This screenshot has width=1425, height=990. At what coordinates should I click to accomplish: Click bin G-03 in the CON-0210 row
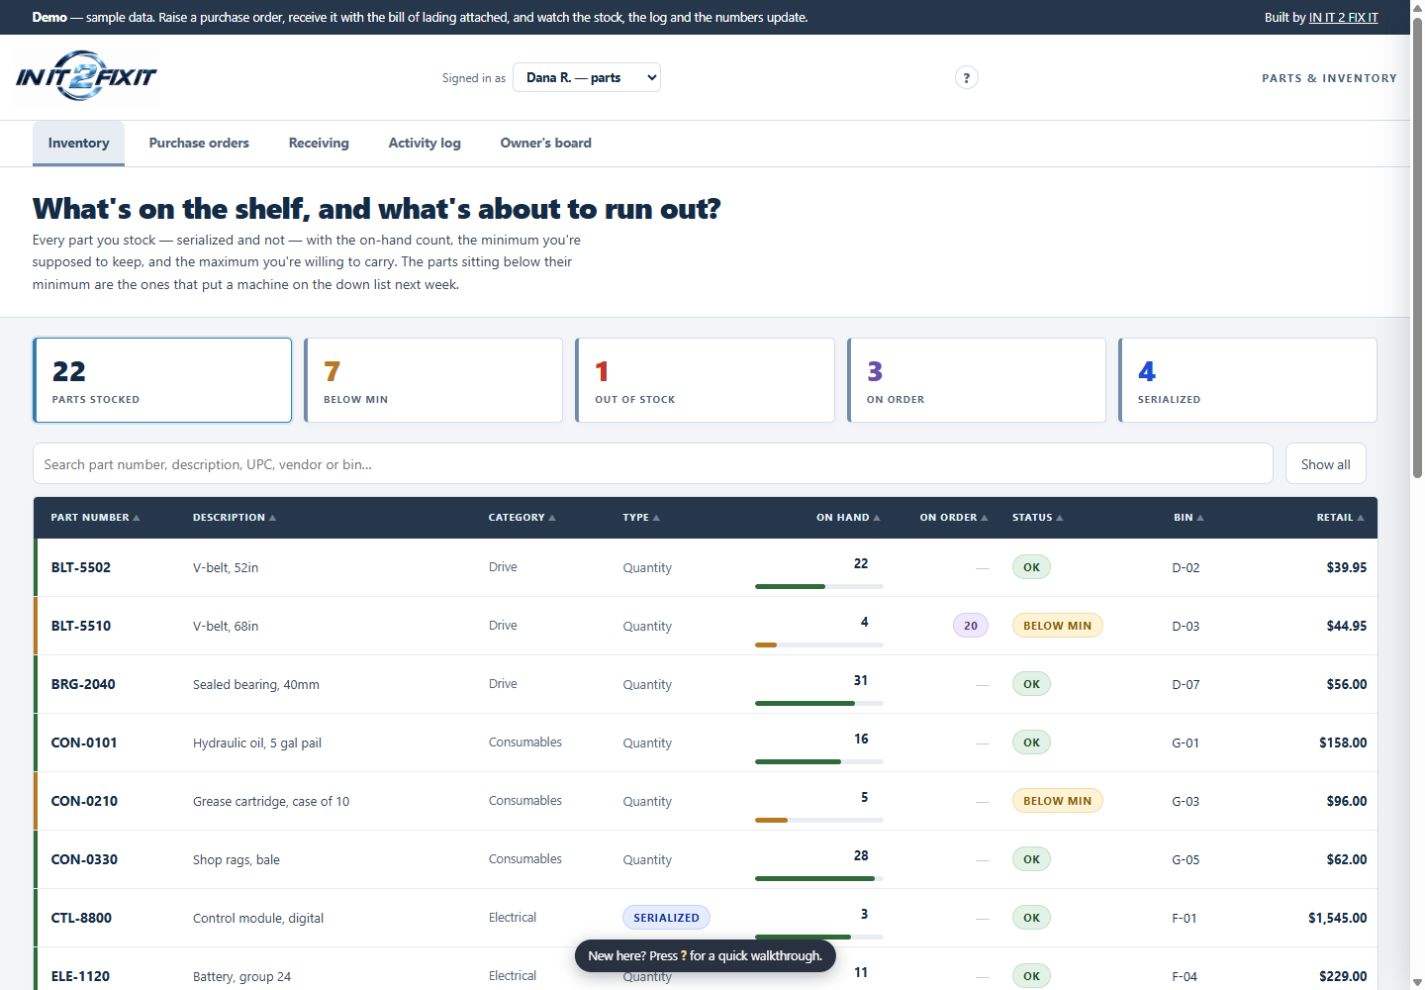click(x=1185, y=801)
